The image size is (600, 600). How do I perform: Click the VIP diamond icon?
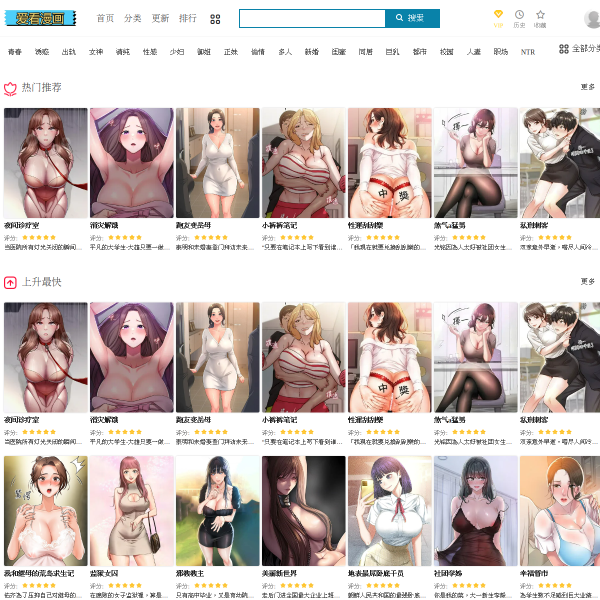498,15
